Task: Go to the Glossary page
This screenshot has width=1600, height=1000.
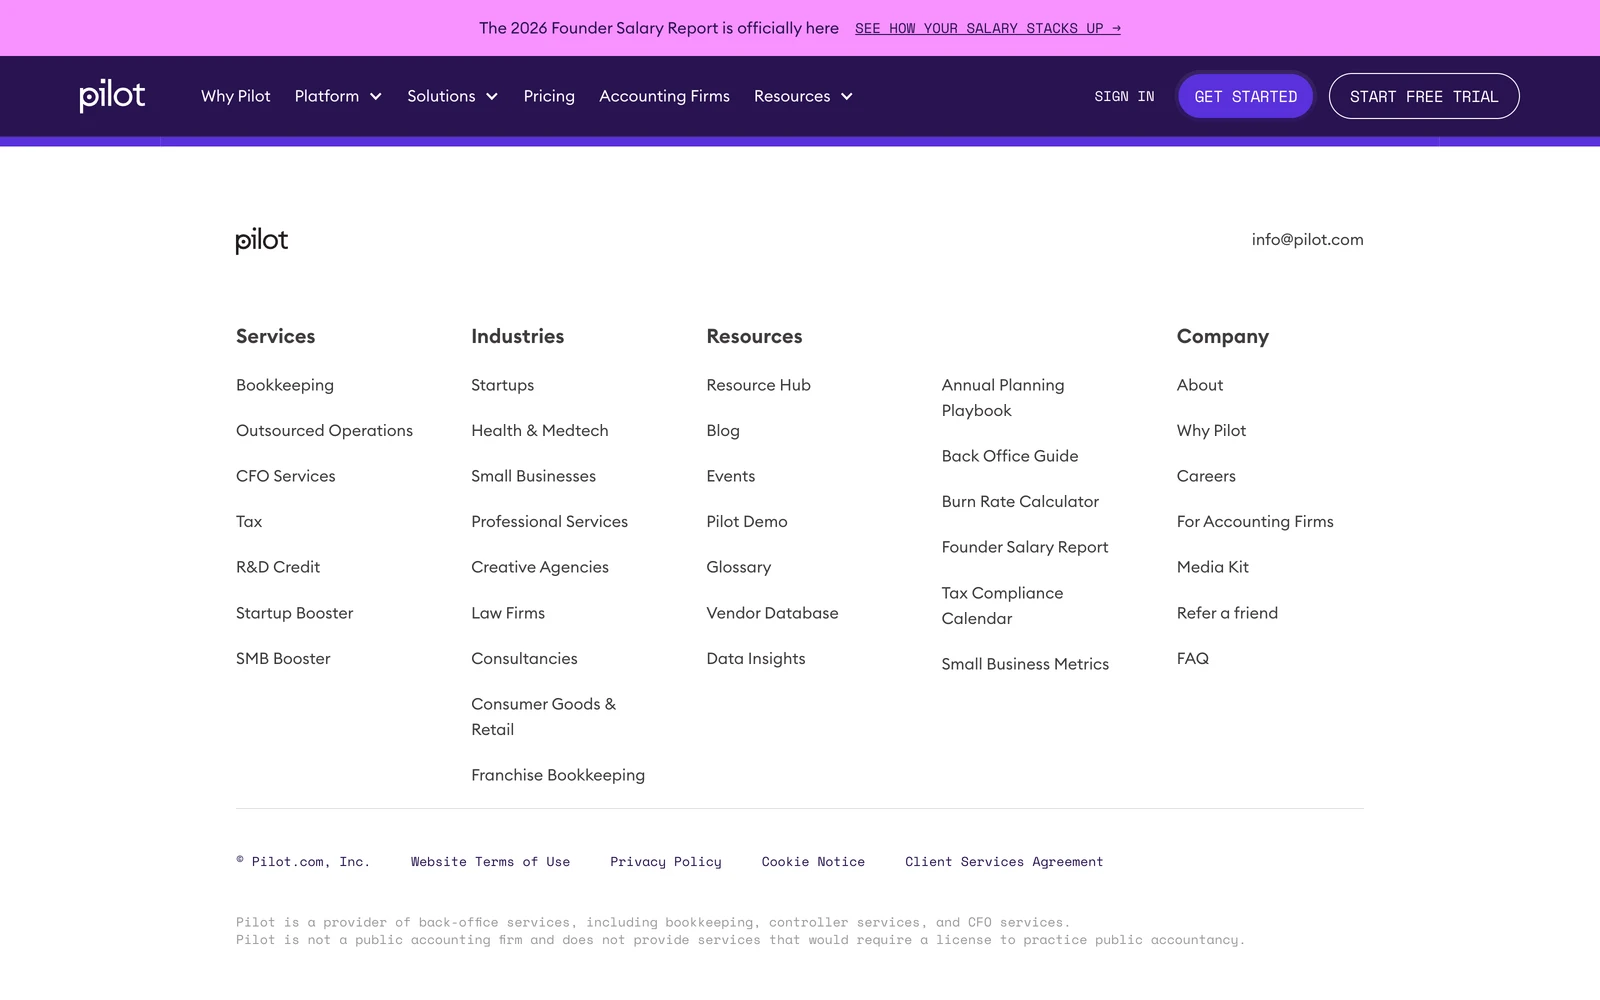Action: [x=739, y=567]
